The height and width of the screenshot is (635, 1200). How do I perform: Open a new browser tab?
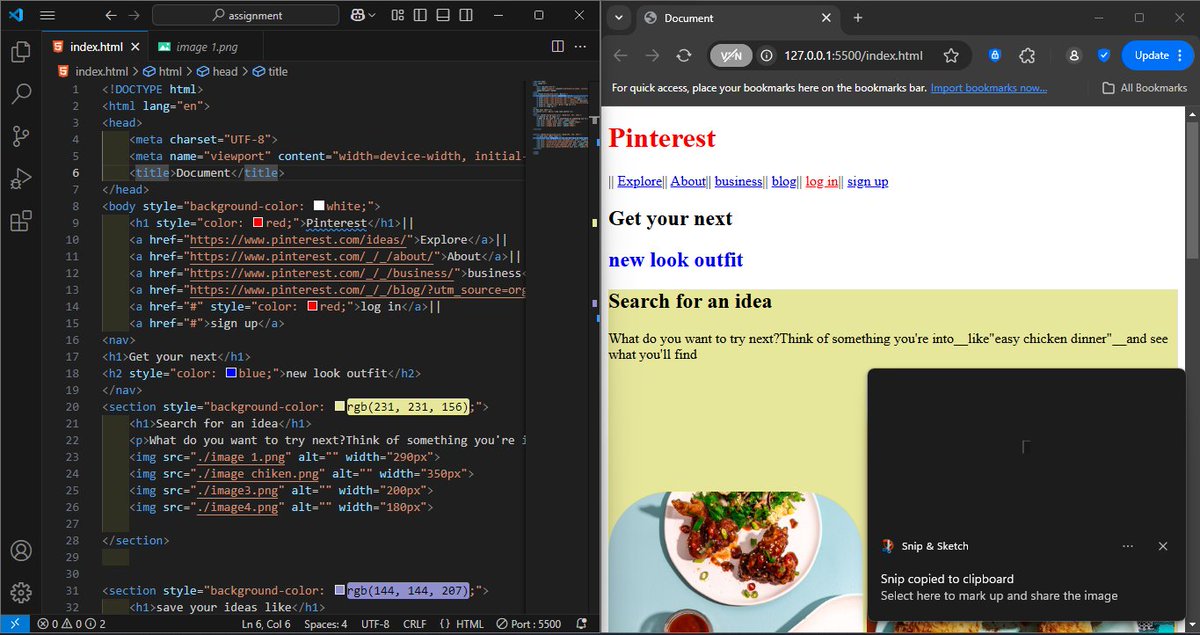pos(858,18)
